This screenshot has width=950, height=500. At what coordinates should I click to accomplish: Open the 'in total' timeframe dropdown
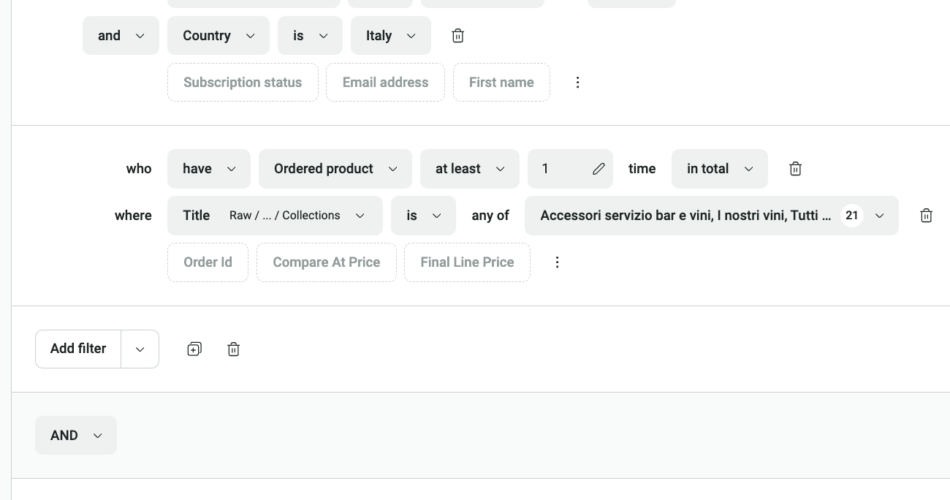pos(719,169)
